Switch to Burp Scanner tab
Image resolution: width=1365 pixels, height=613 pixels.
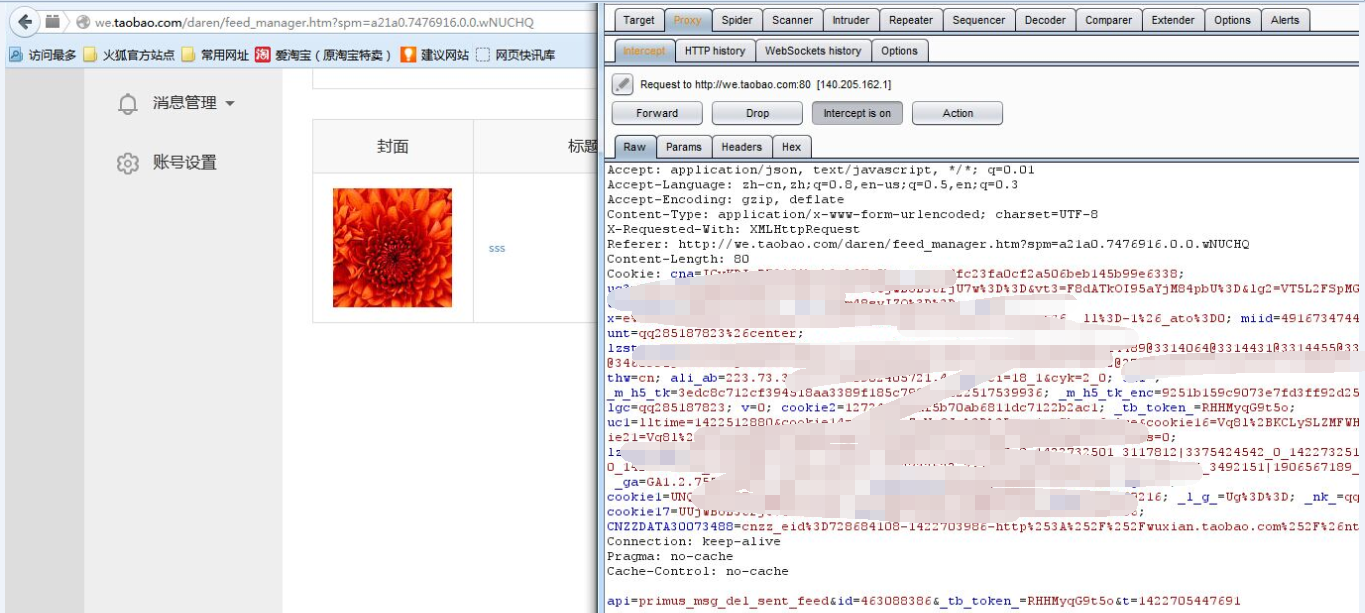pos(792,20)
